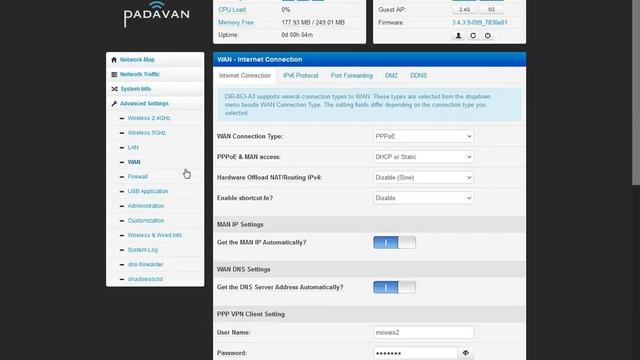The height and width of the screenshot is (360, 640).
Task: Click the Network Map home icon
Action: pos(114,60)
